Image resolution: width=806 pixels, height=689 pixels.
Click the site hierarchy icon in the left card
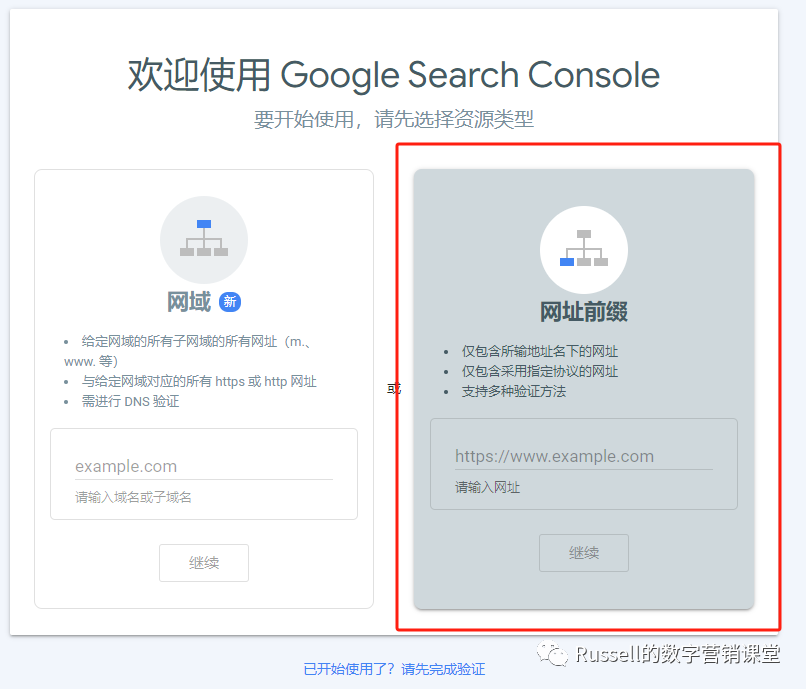click(203, 239)
